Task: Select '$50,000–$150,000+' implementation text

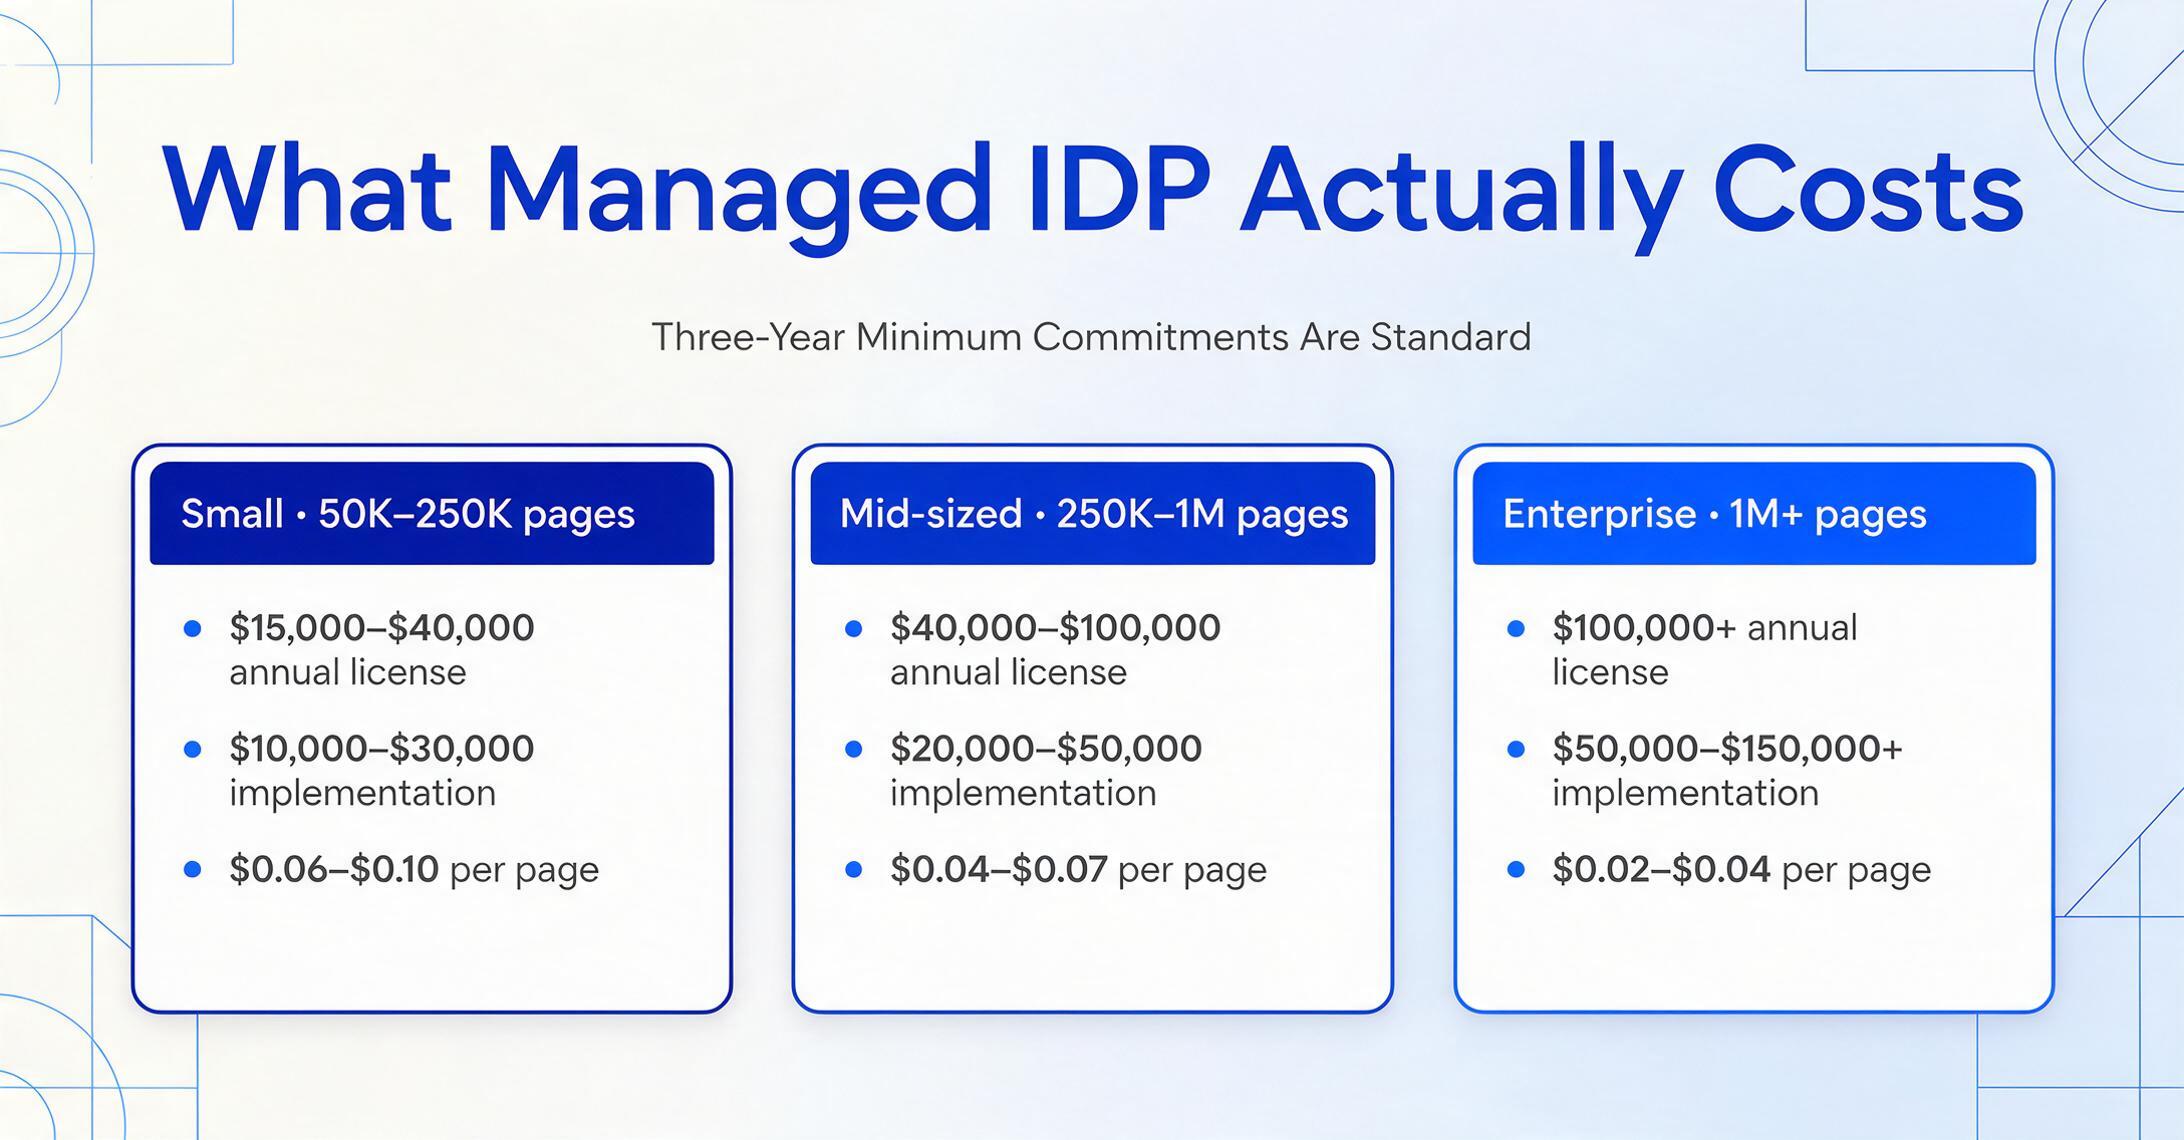Action: [1727, 770]
